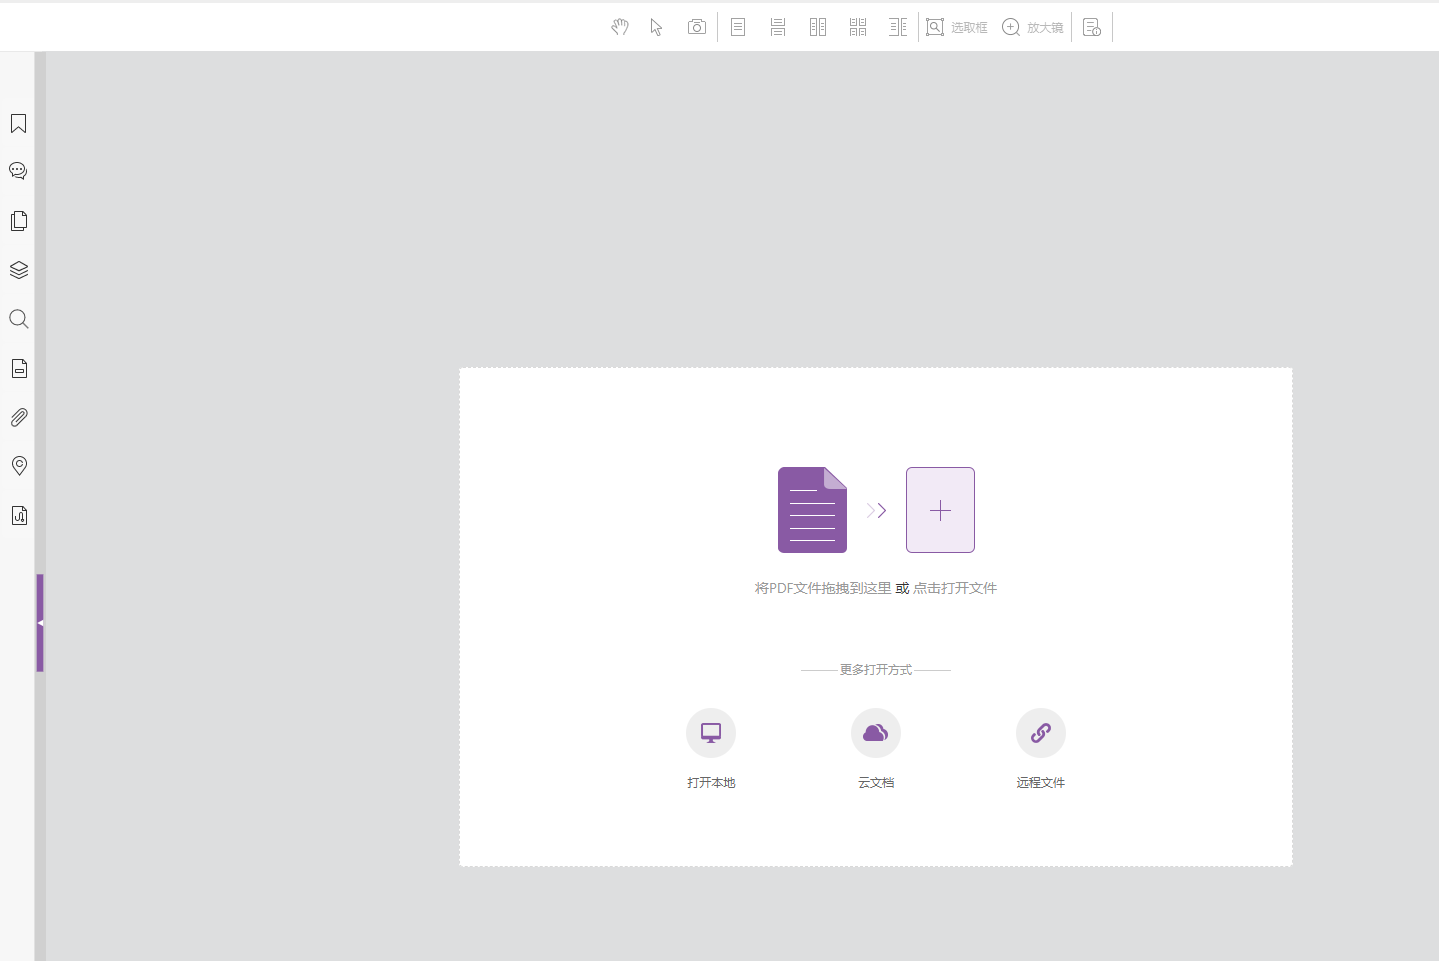Open the Search panel in sidebar
The image size is (1439, 961).
coord(18,319)
